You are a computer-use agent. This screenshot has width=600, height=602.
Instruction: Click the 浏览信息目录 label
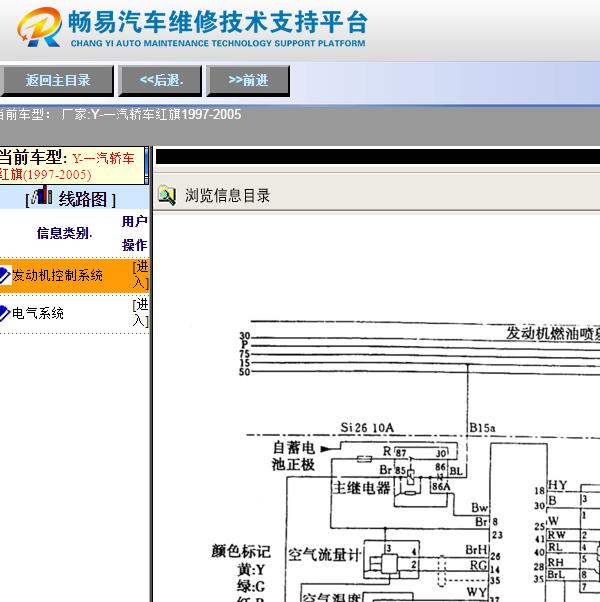tap(227, 195)
